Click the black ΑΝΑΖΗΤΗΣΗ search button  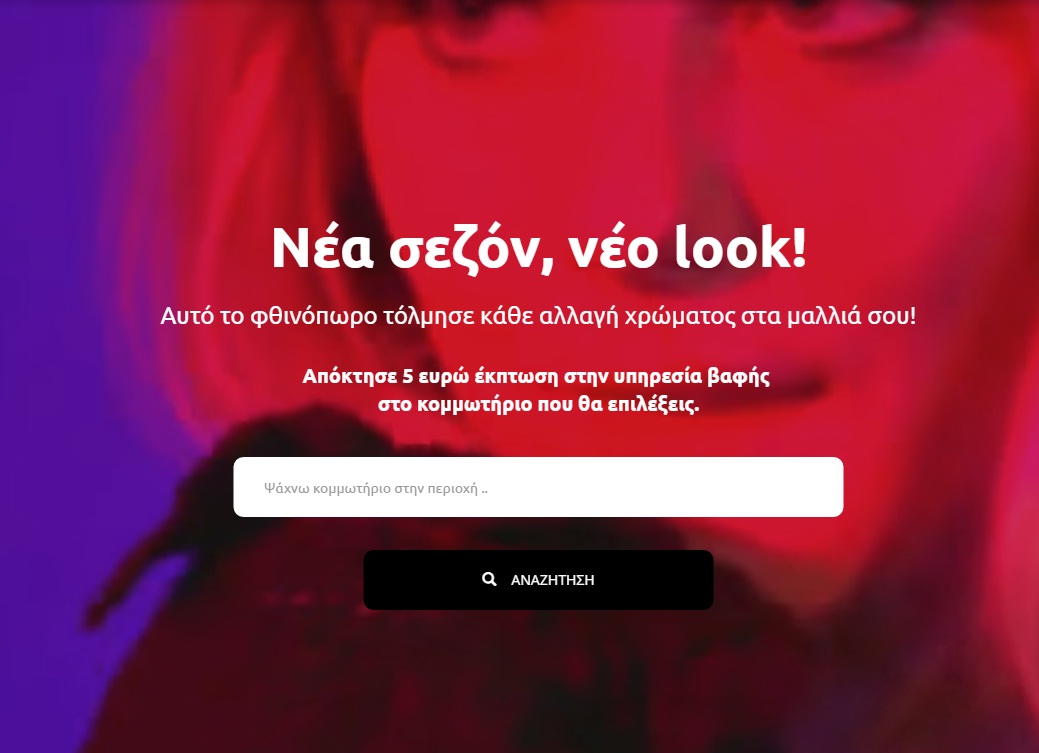tap(538, 580)
